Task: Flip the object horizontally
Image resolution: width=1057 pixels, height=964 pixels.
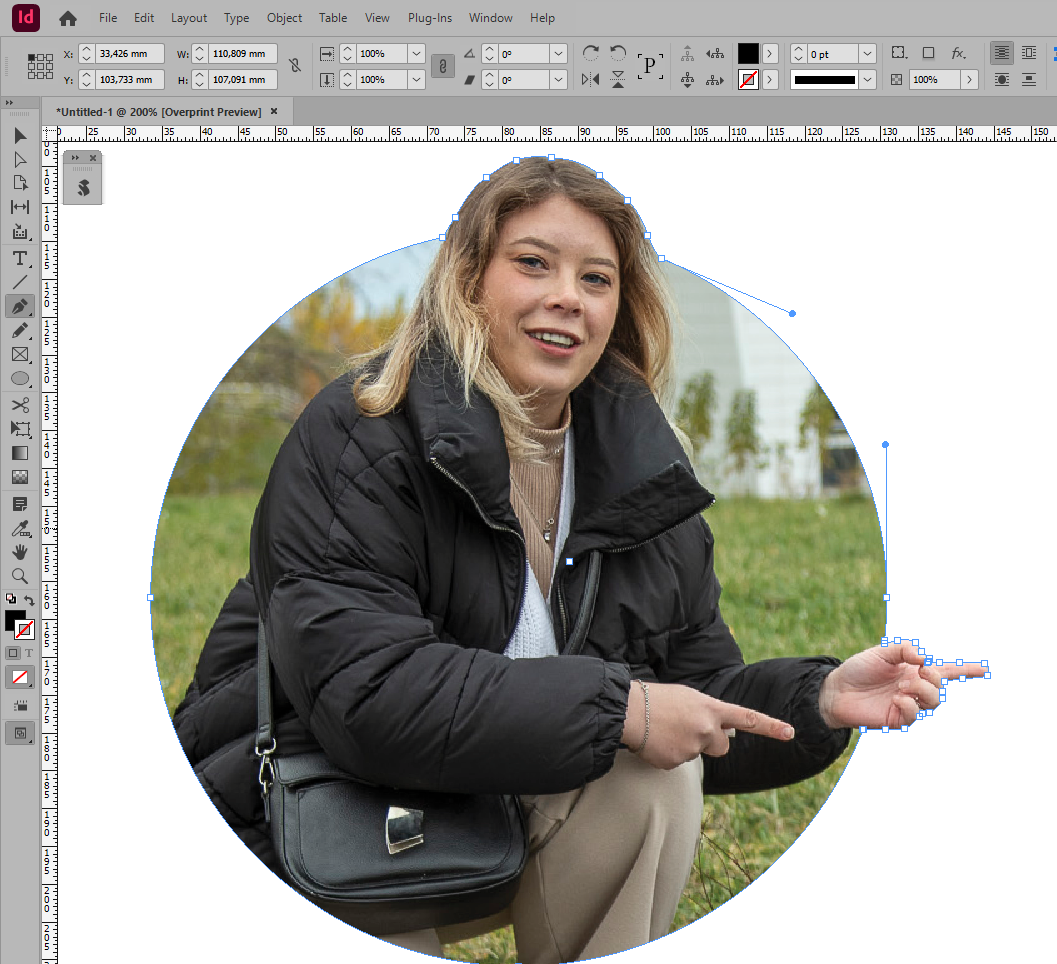Action: coord(591,80)
